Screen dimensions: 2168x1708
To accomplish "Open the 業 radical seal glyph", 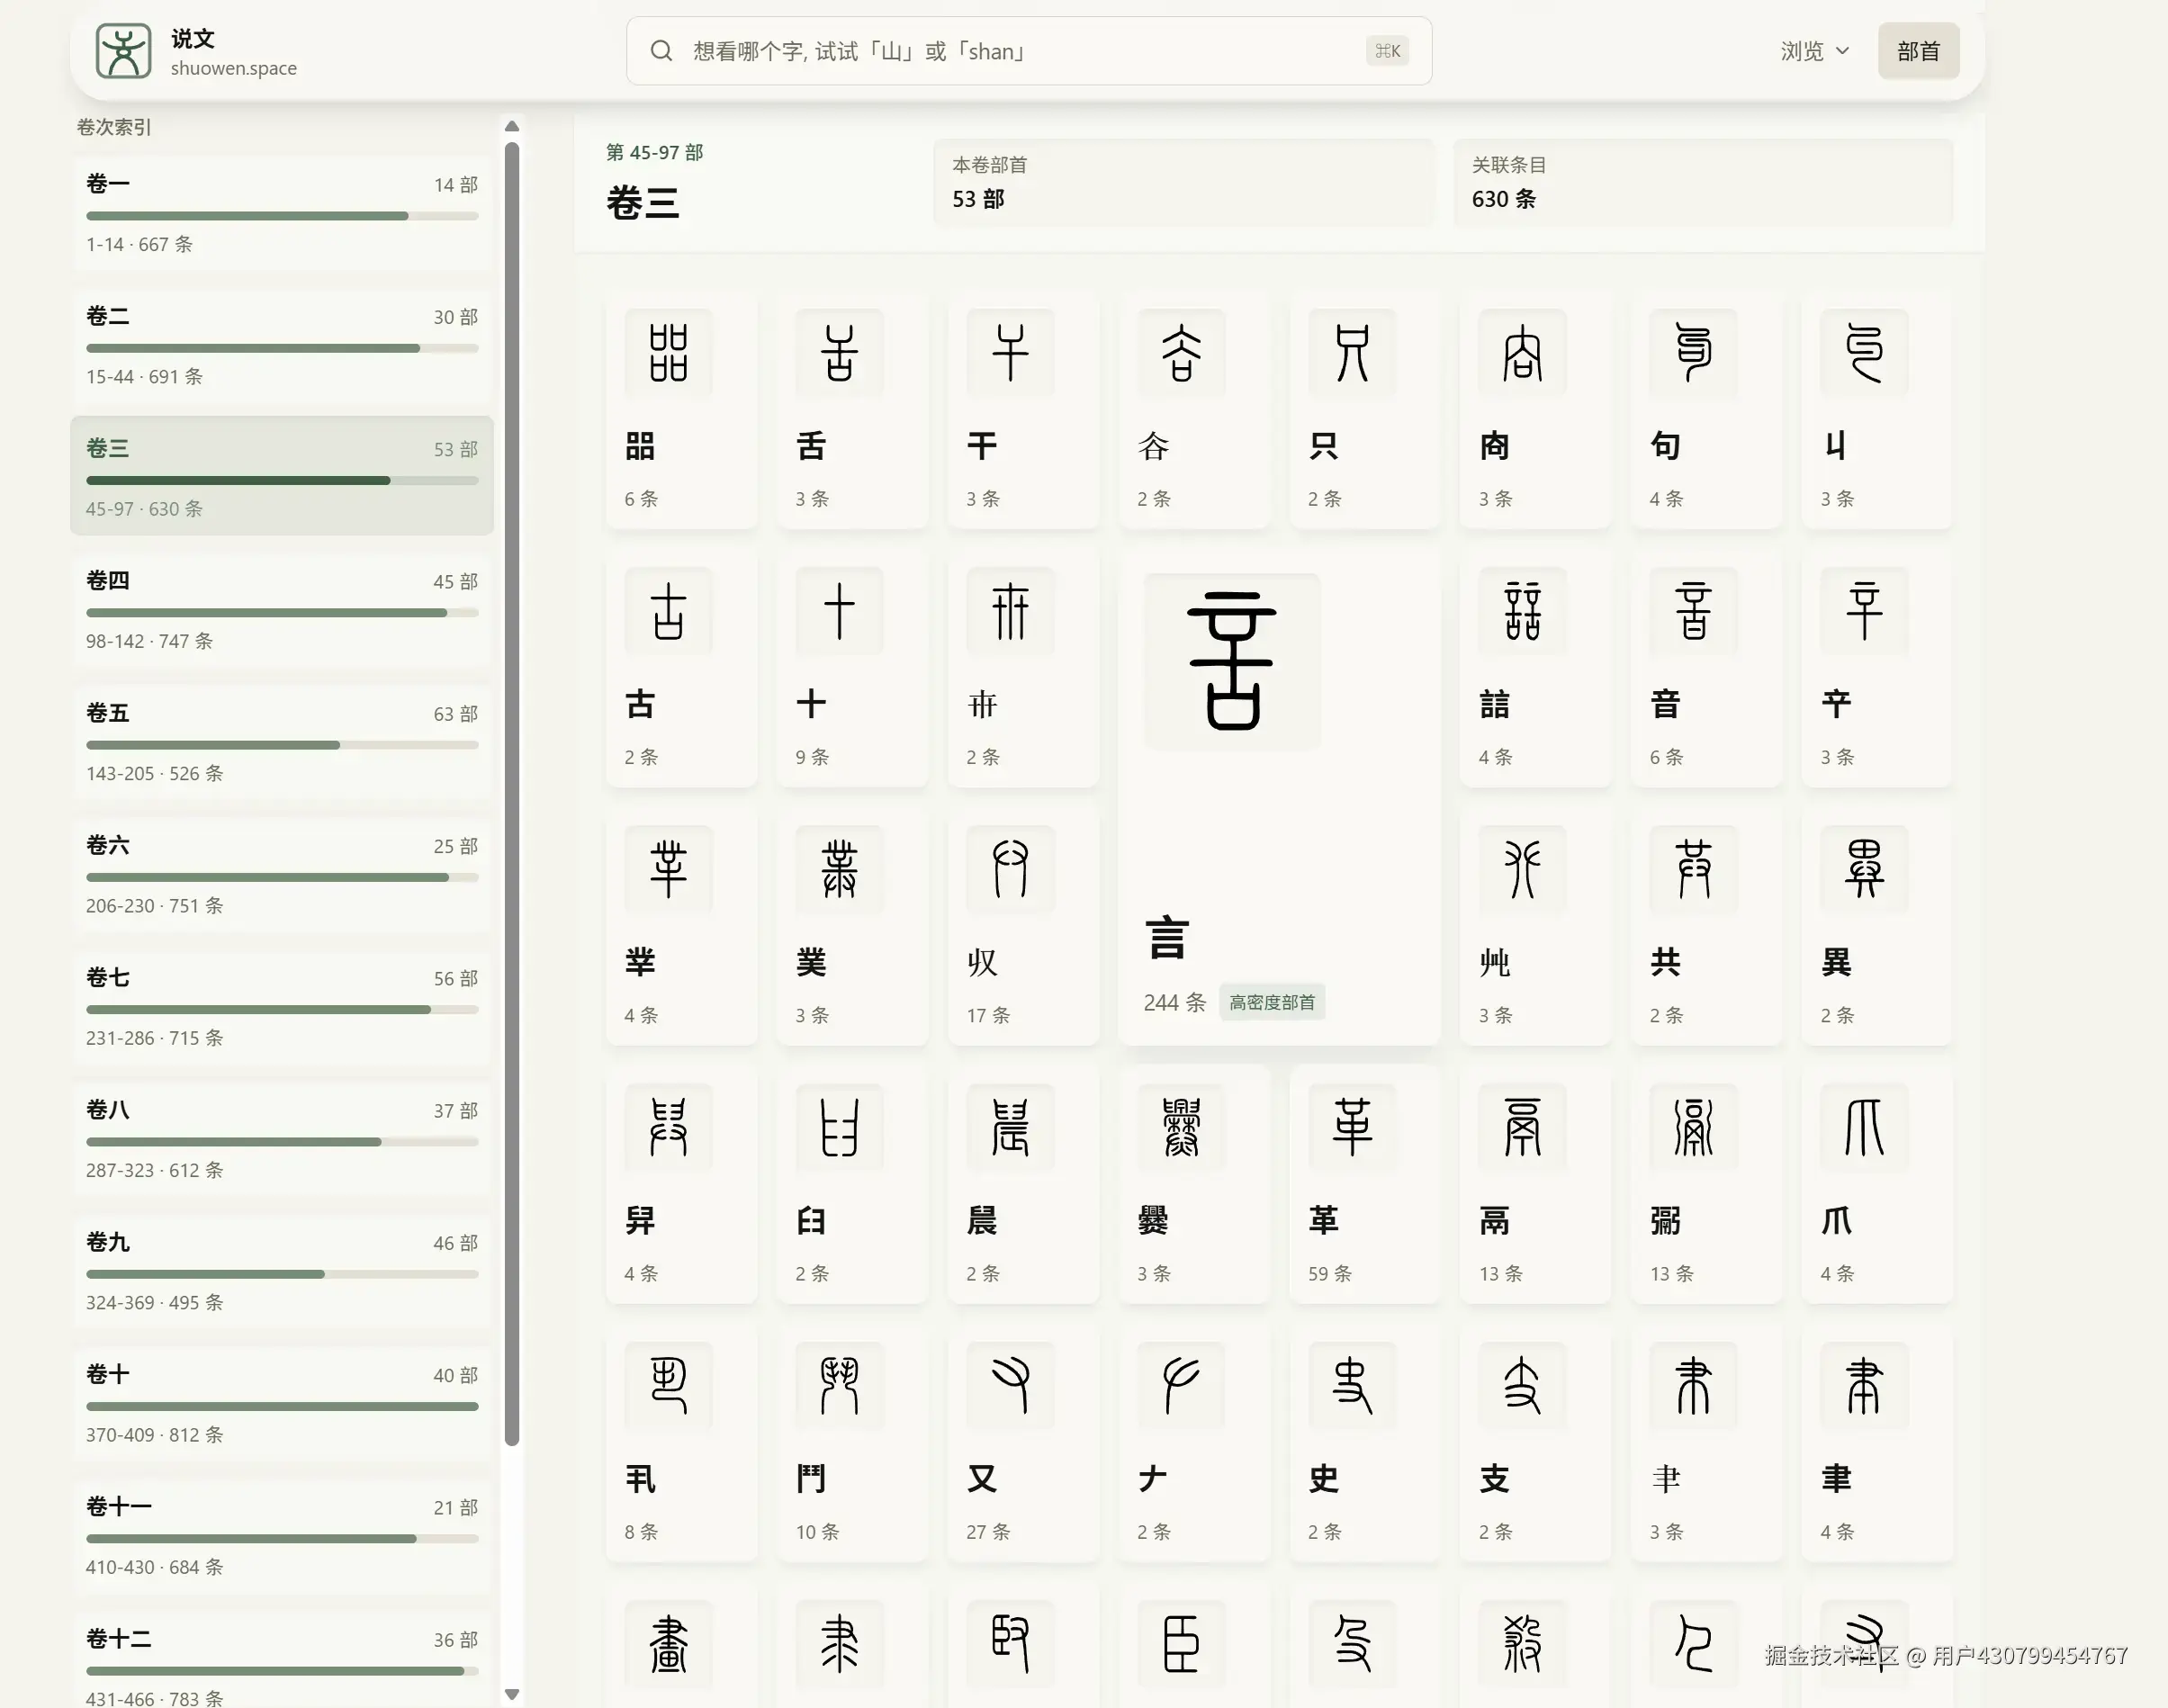I will [x=839, y=869].
